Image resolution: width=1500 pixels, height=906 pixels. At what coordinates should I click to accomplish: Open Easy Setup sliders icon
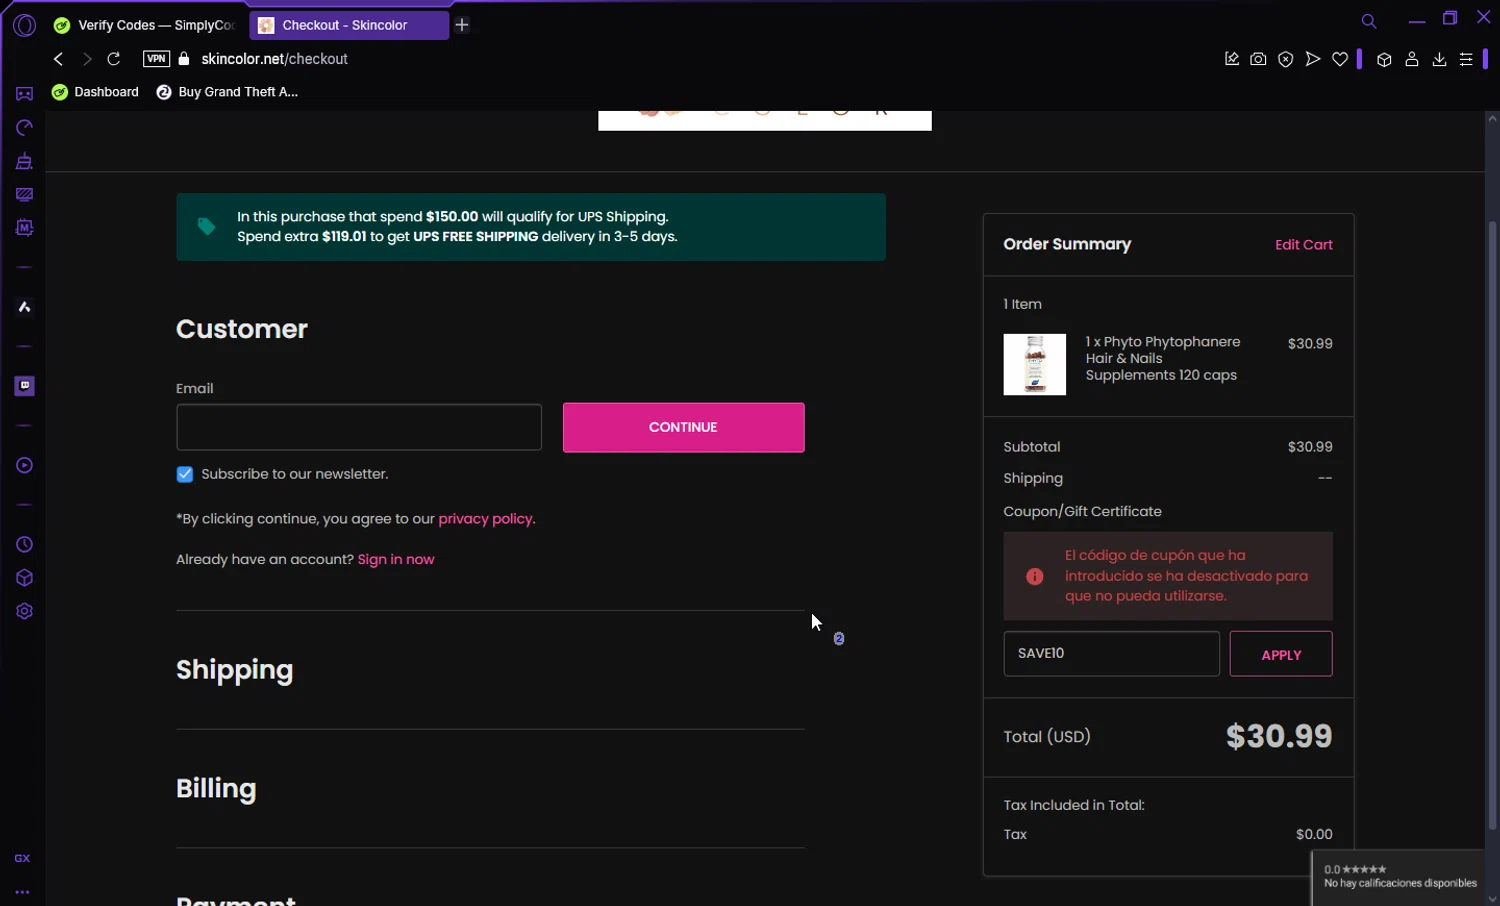(x=1466, y=59)
